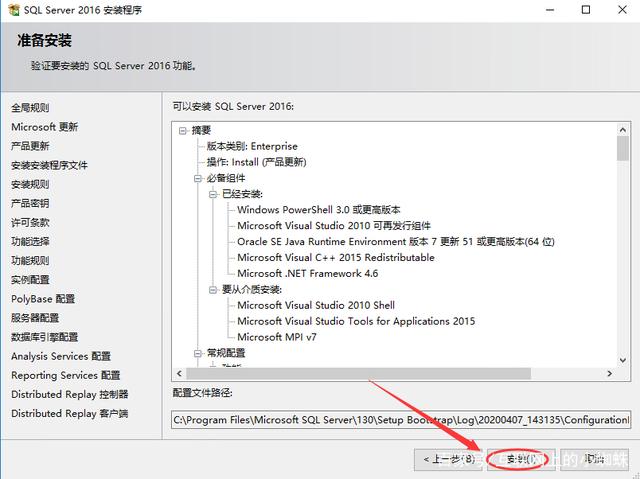Viewport: 640px width, 479px height.
Task: Start installation with the 安装 button
Action: point(521,460)
